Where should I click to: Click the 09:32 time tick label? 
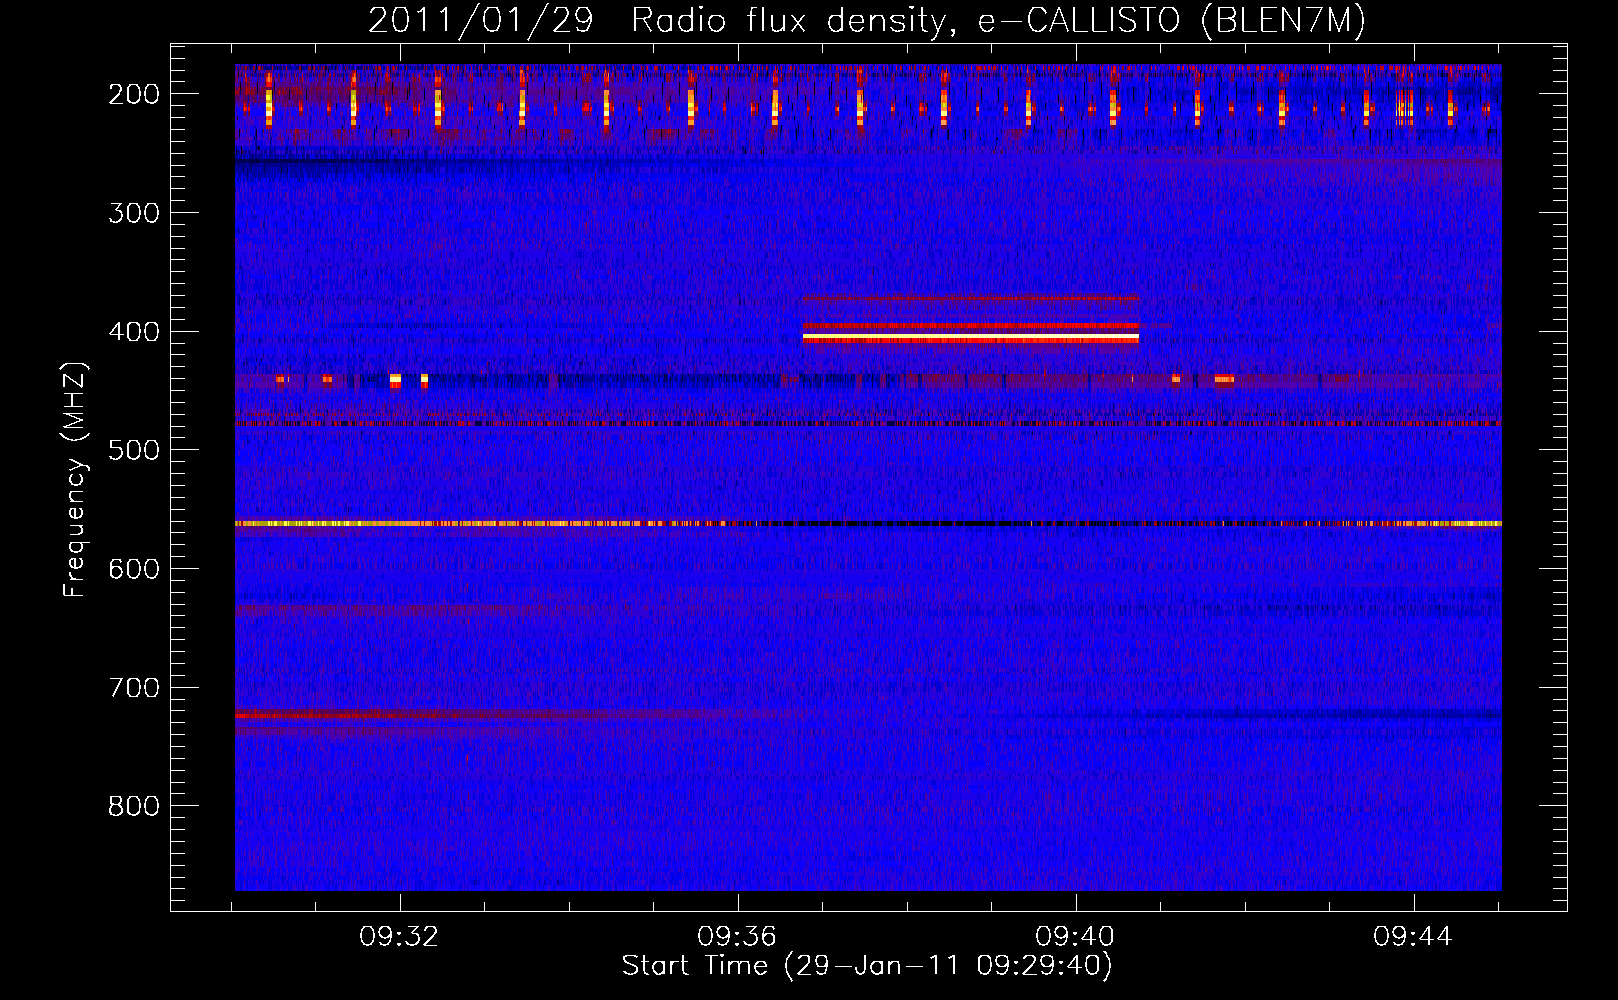(x=400, y=937)
